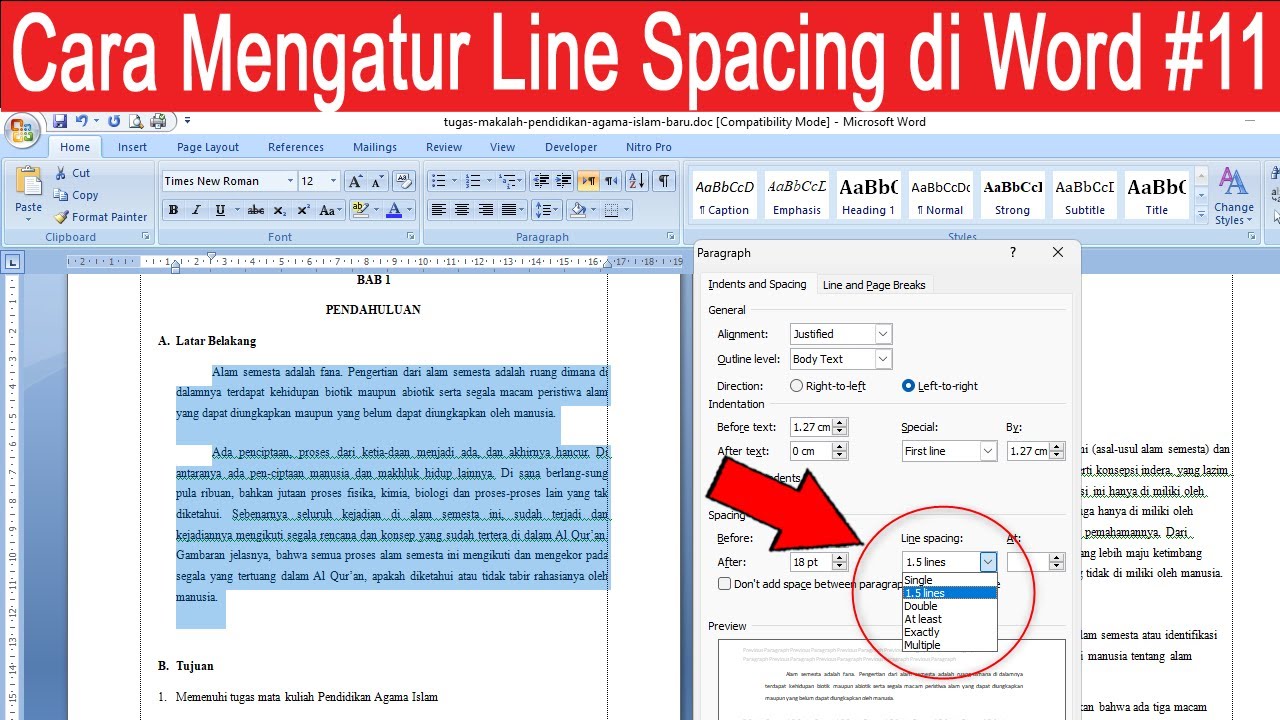
Task: Switch to Line and Page Breaks tab
Action: [x=874, y=285]
